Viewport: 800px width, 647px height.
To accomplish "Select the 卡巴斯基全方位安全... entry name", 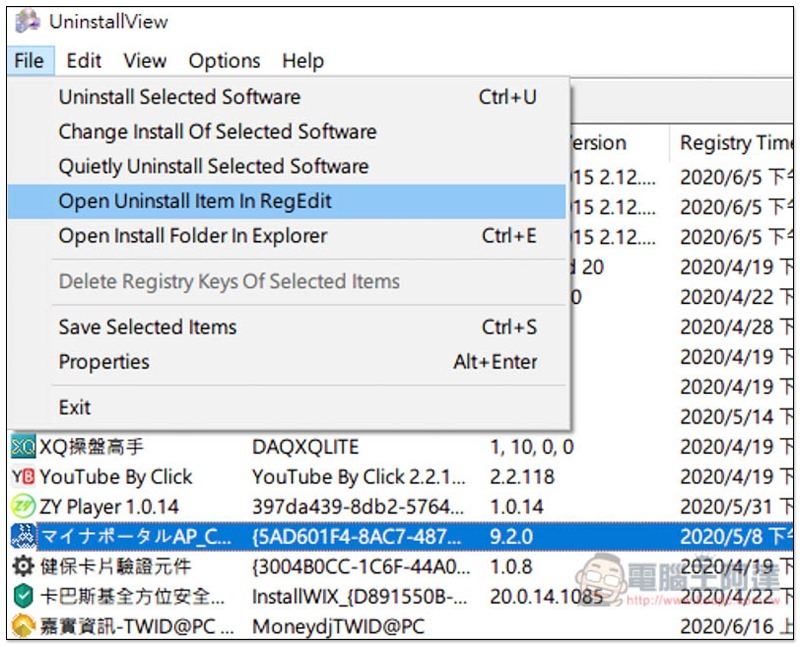I will tap(132, 596).
